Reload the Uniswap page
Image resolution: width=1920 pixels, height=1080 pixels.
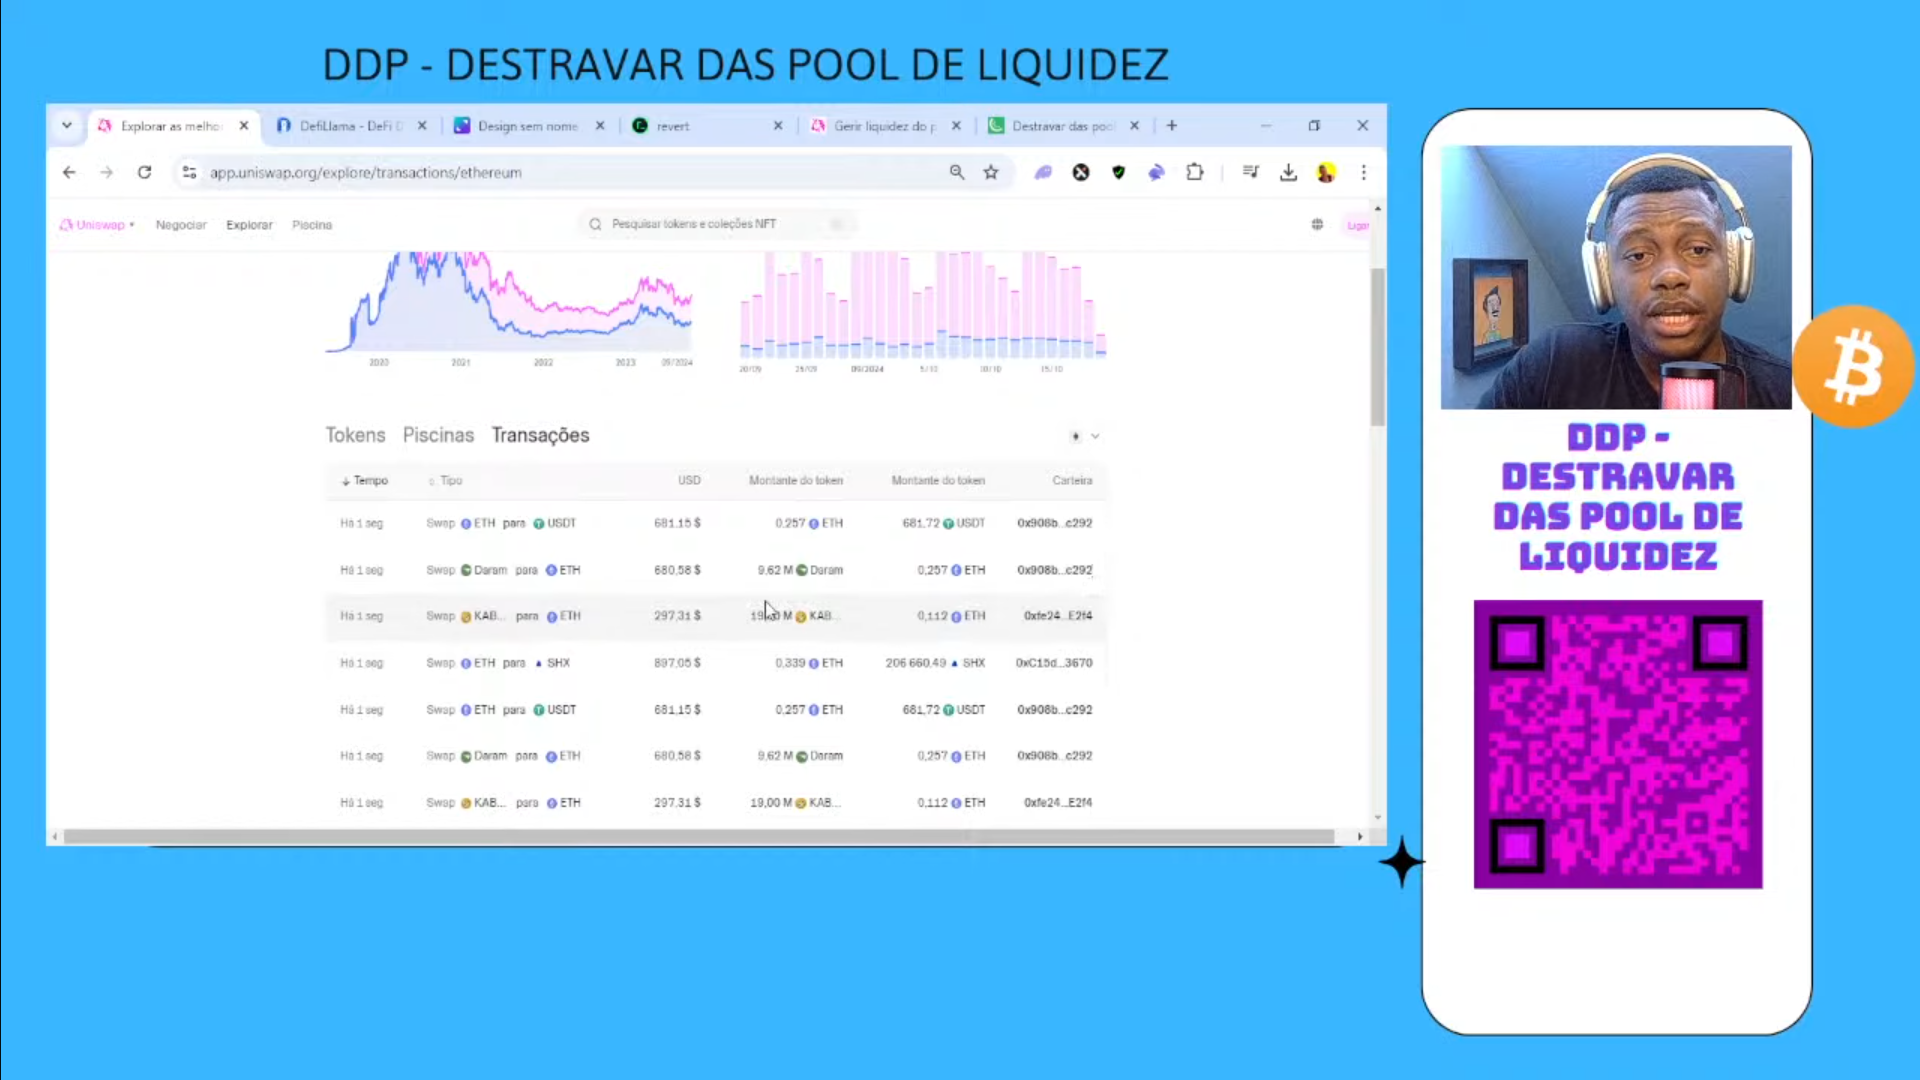tap(144, 172)
